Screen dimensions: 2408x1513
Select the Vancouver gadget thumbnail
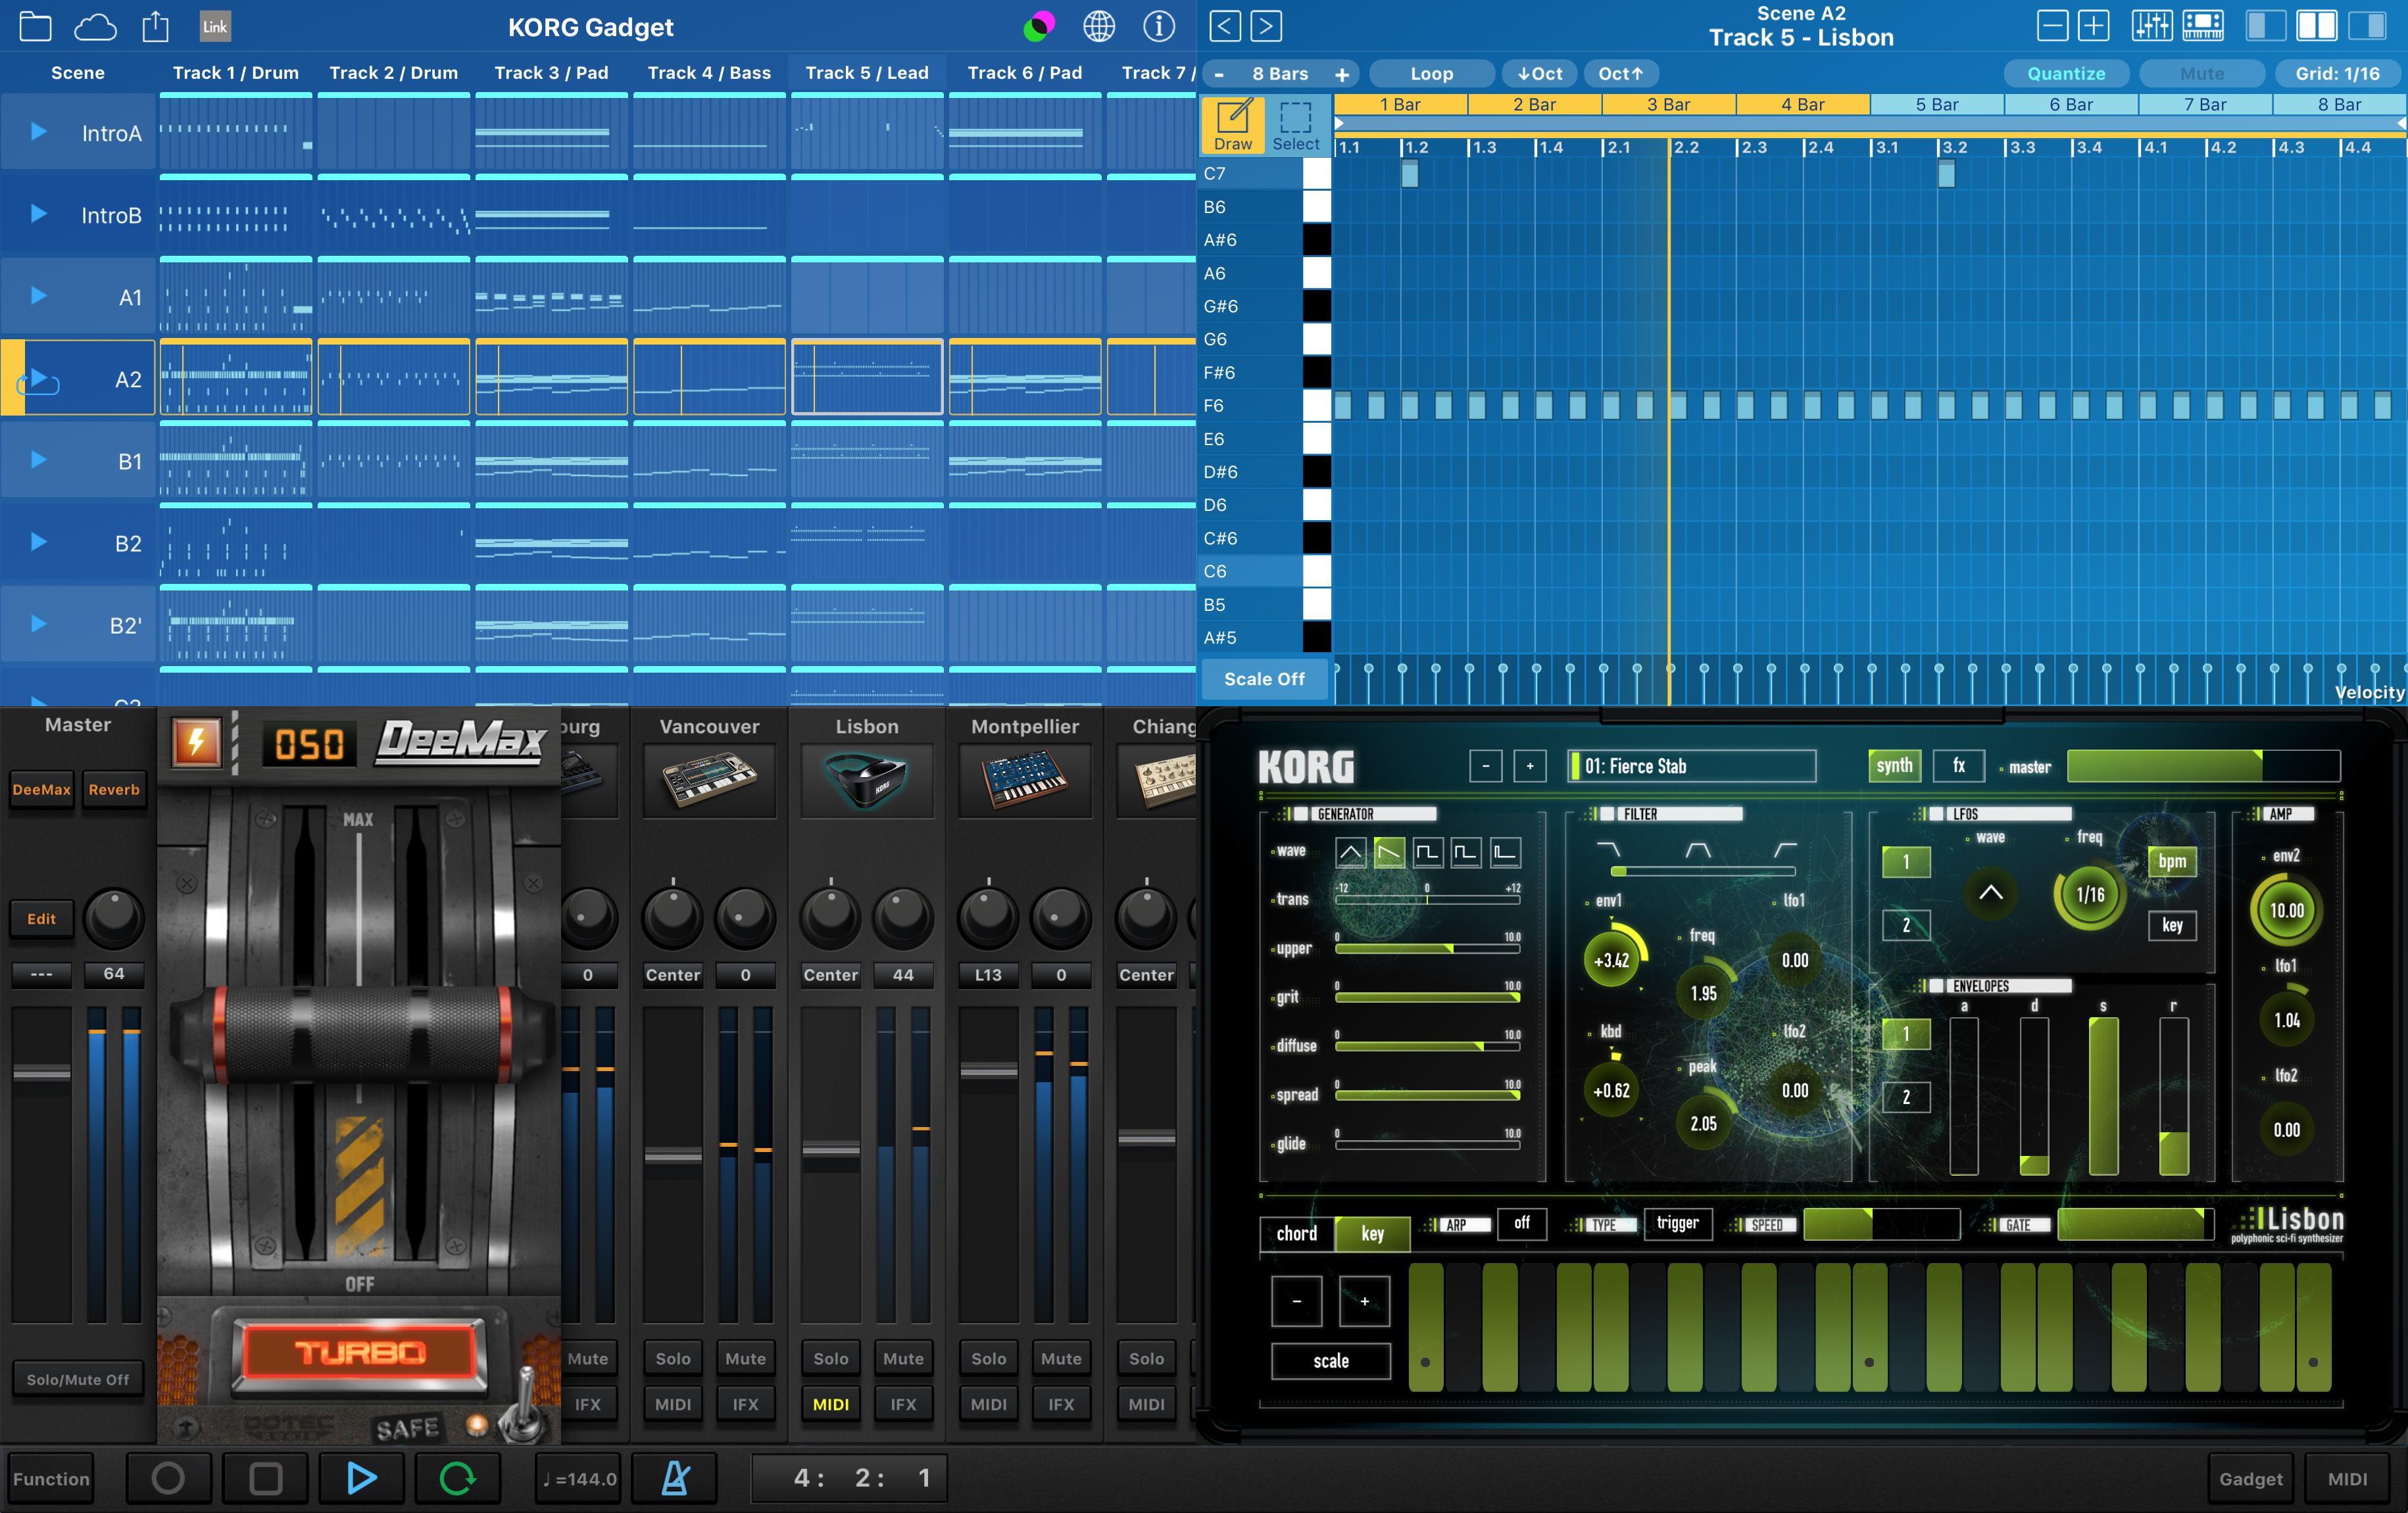[x=709, y=781]
